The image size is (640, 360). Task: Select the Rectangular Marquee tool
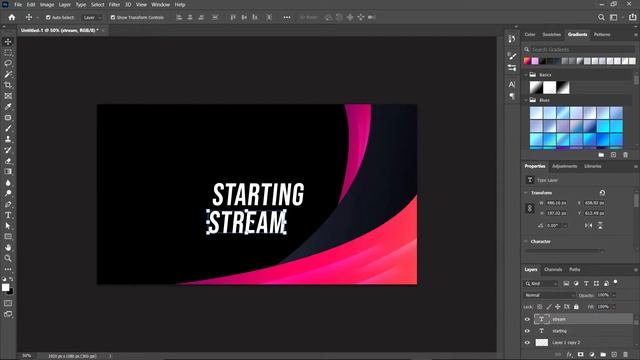pyautogui.click(x=8, y=53)
